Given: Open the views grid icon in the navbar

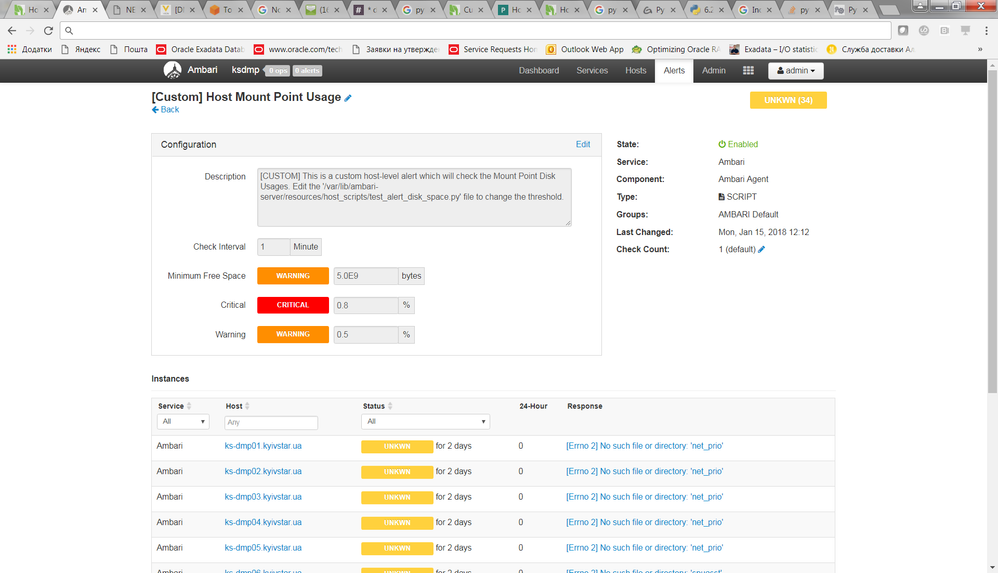Looking at the screenshot, I should (x=748, y=71).
